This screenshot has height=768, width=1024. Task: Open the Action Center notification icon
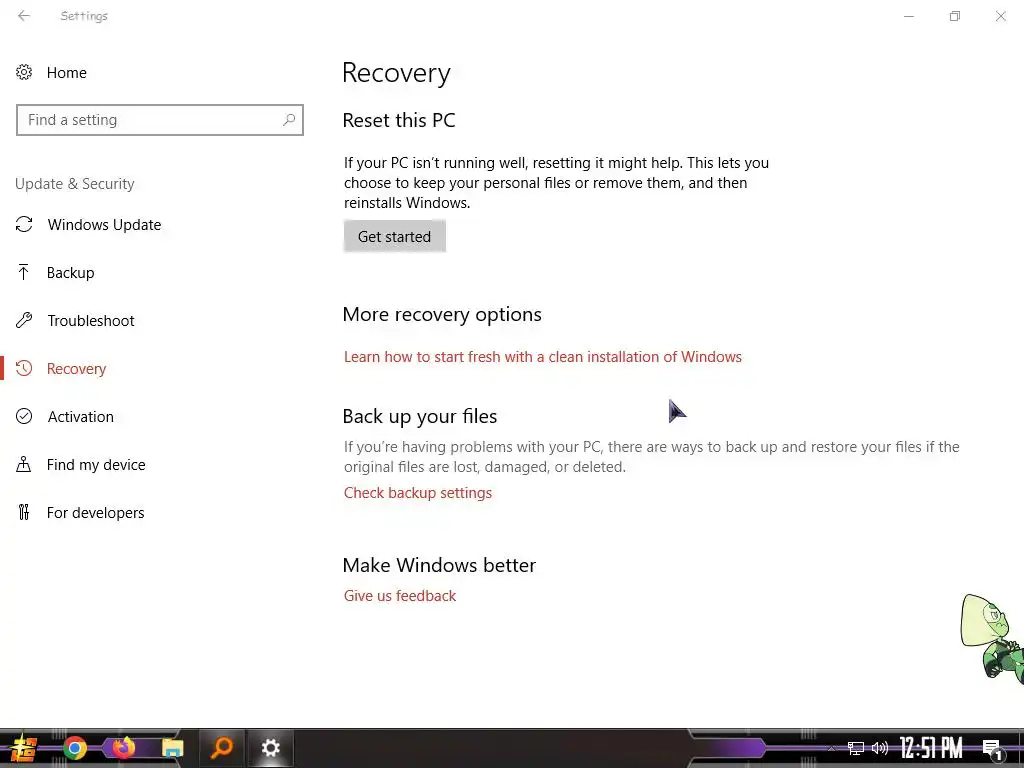[x=993, y=750]
